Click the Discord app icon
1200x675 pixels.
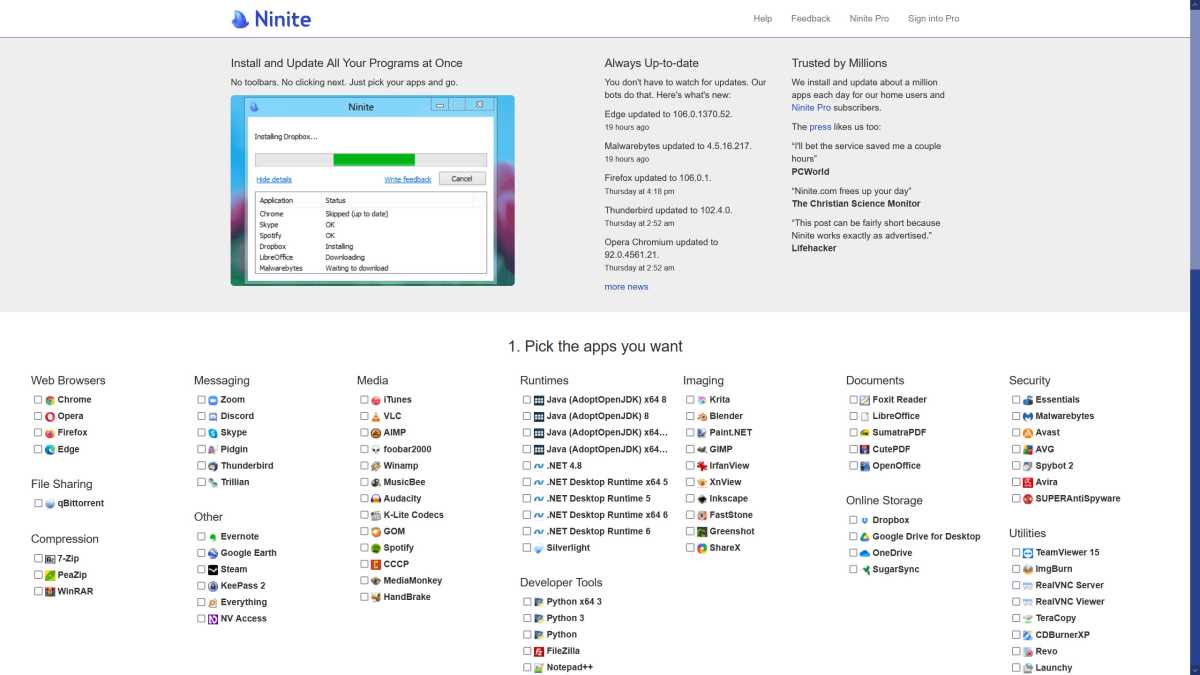213,416
